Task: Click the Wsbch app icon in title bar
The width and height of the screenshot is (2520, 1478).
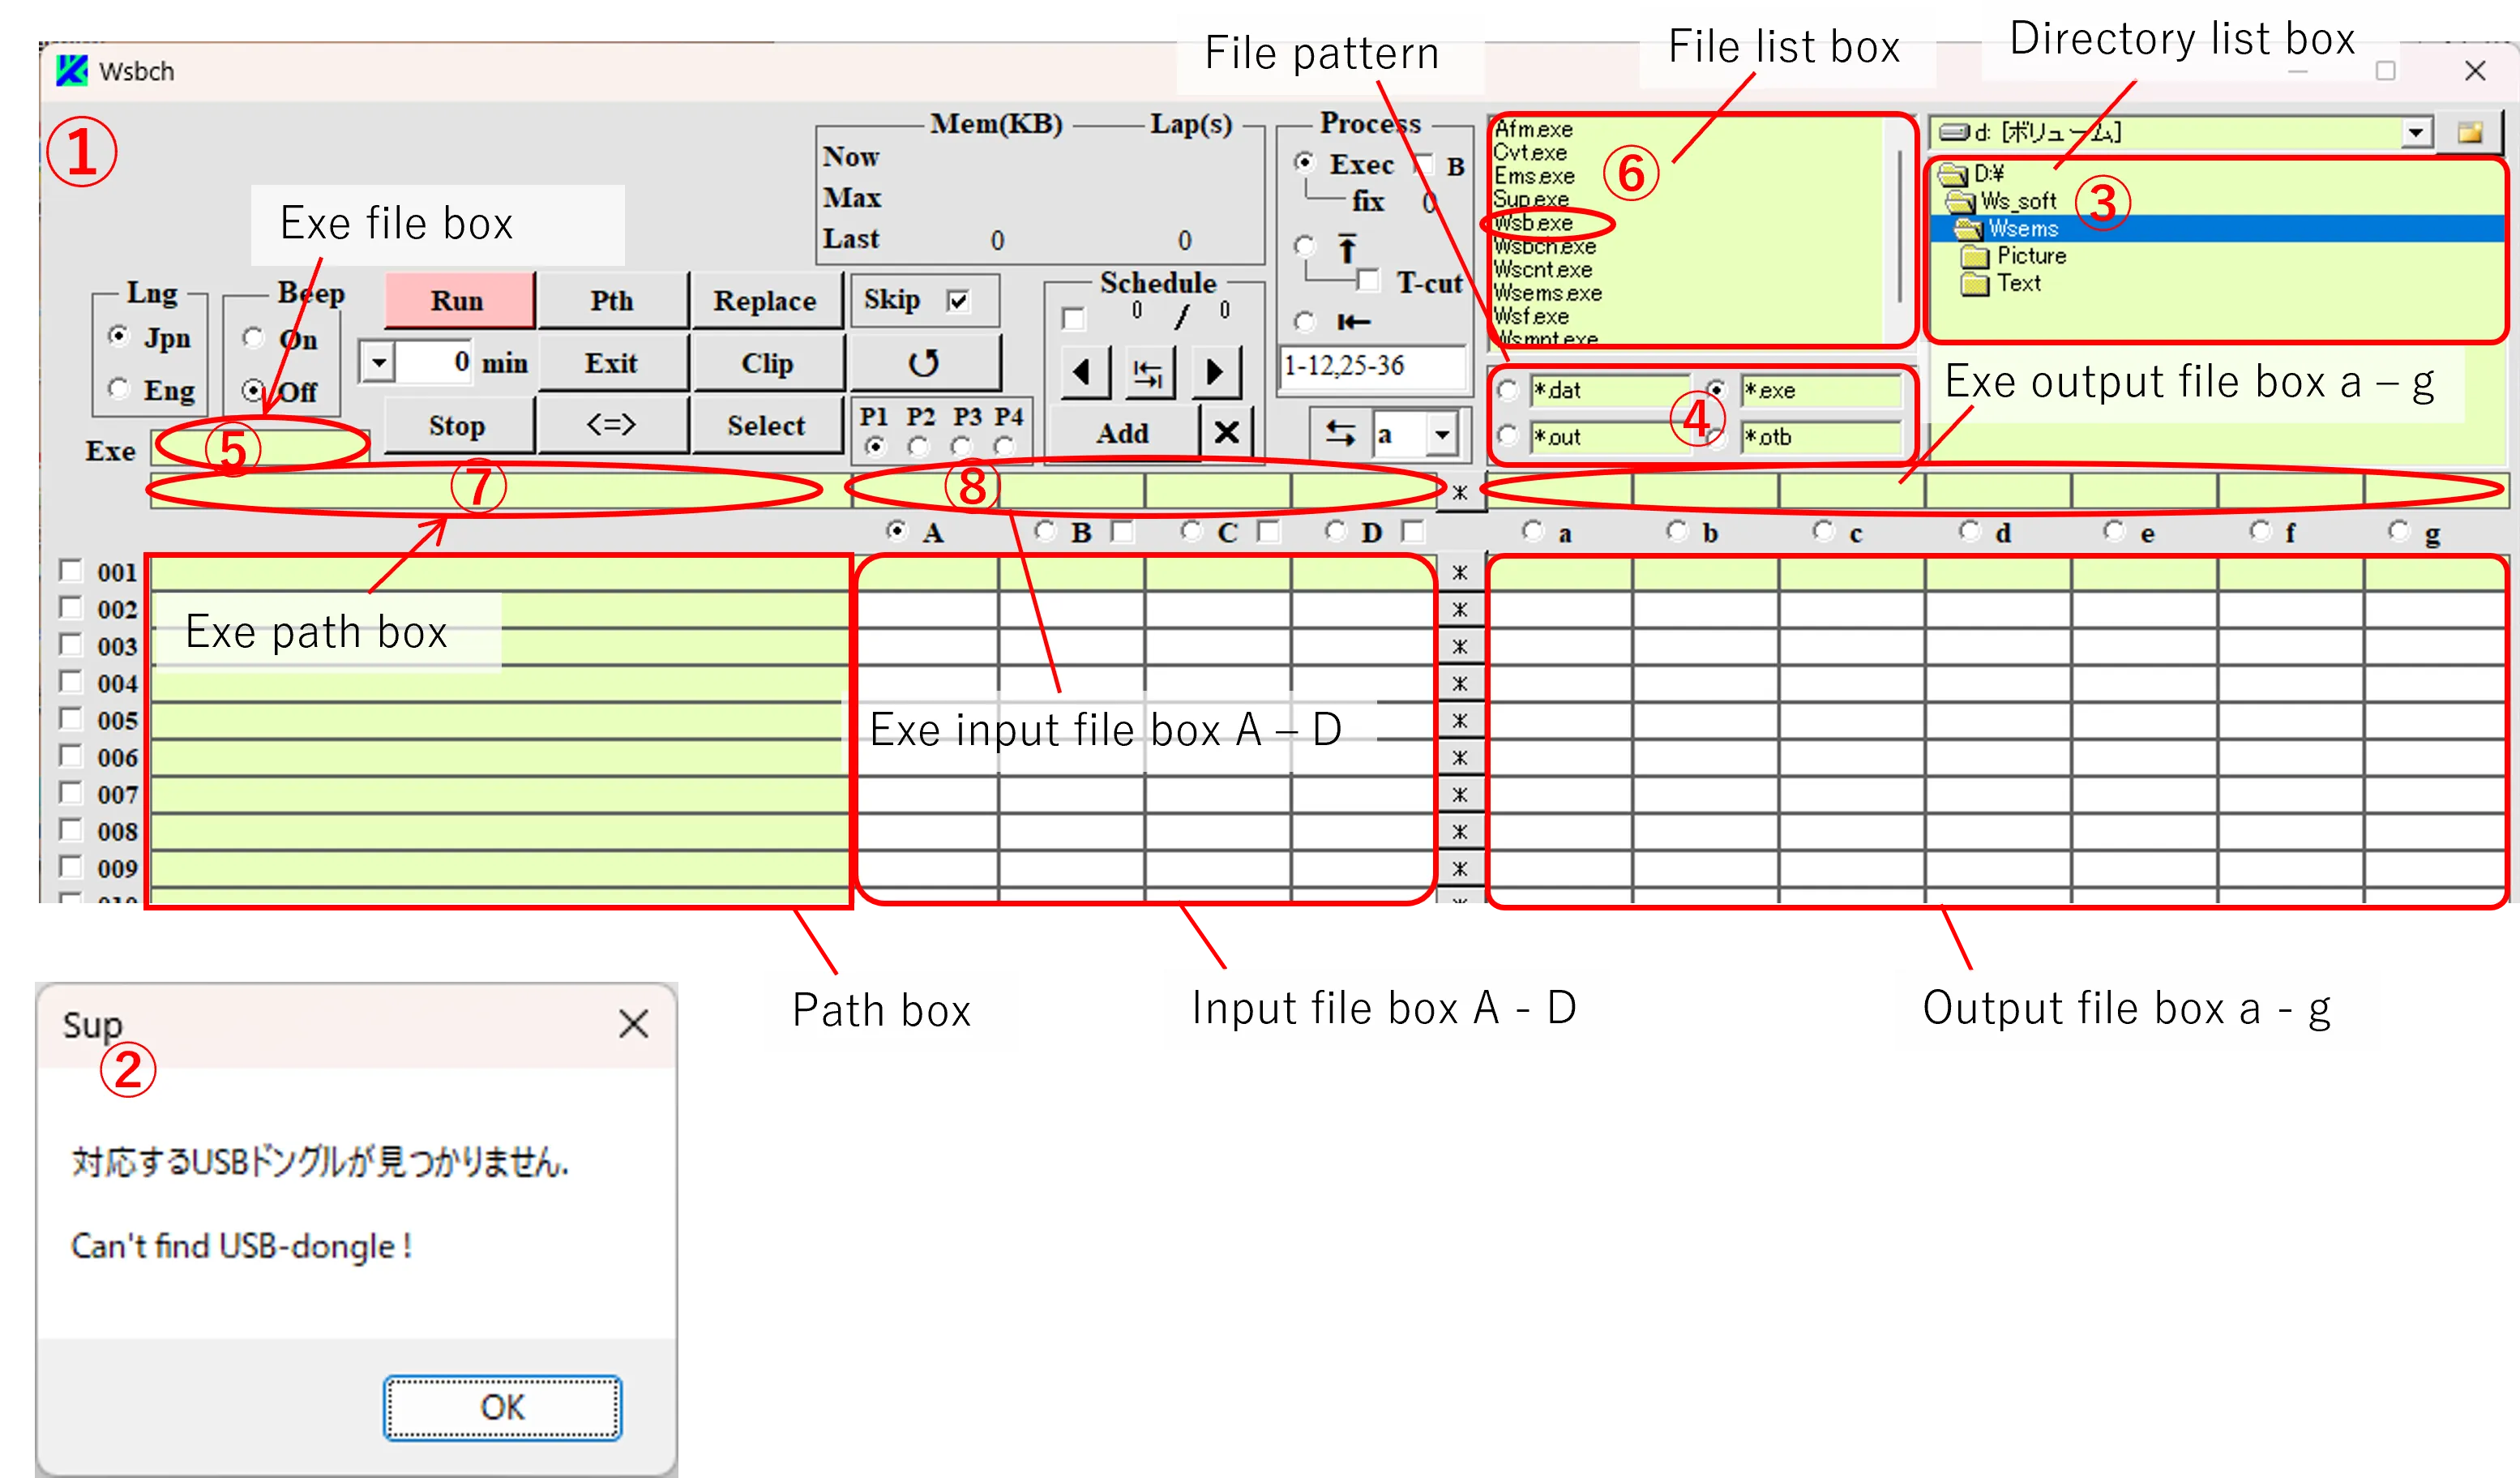Action: [72, 71]
